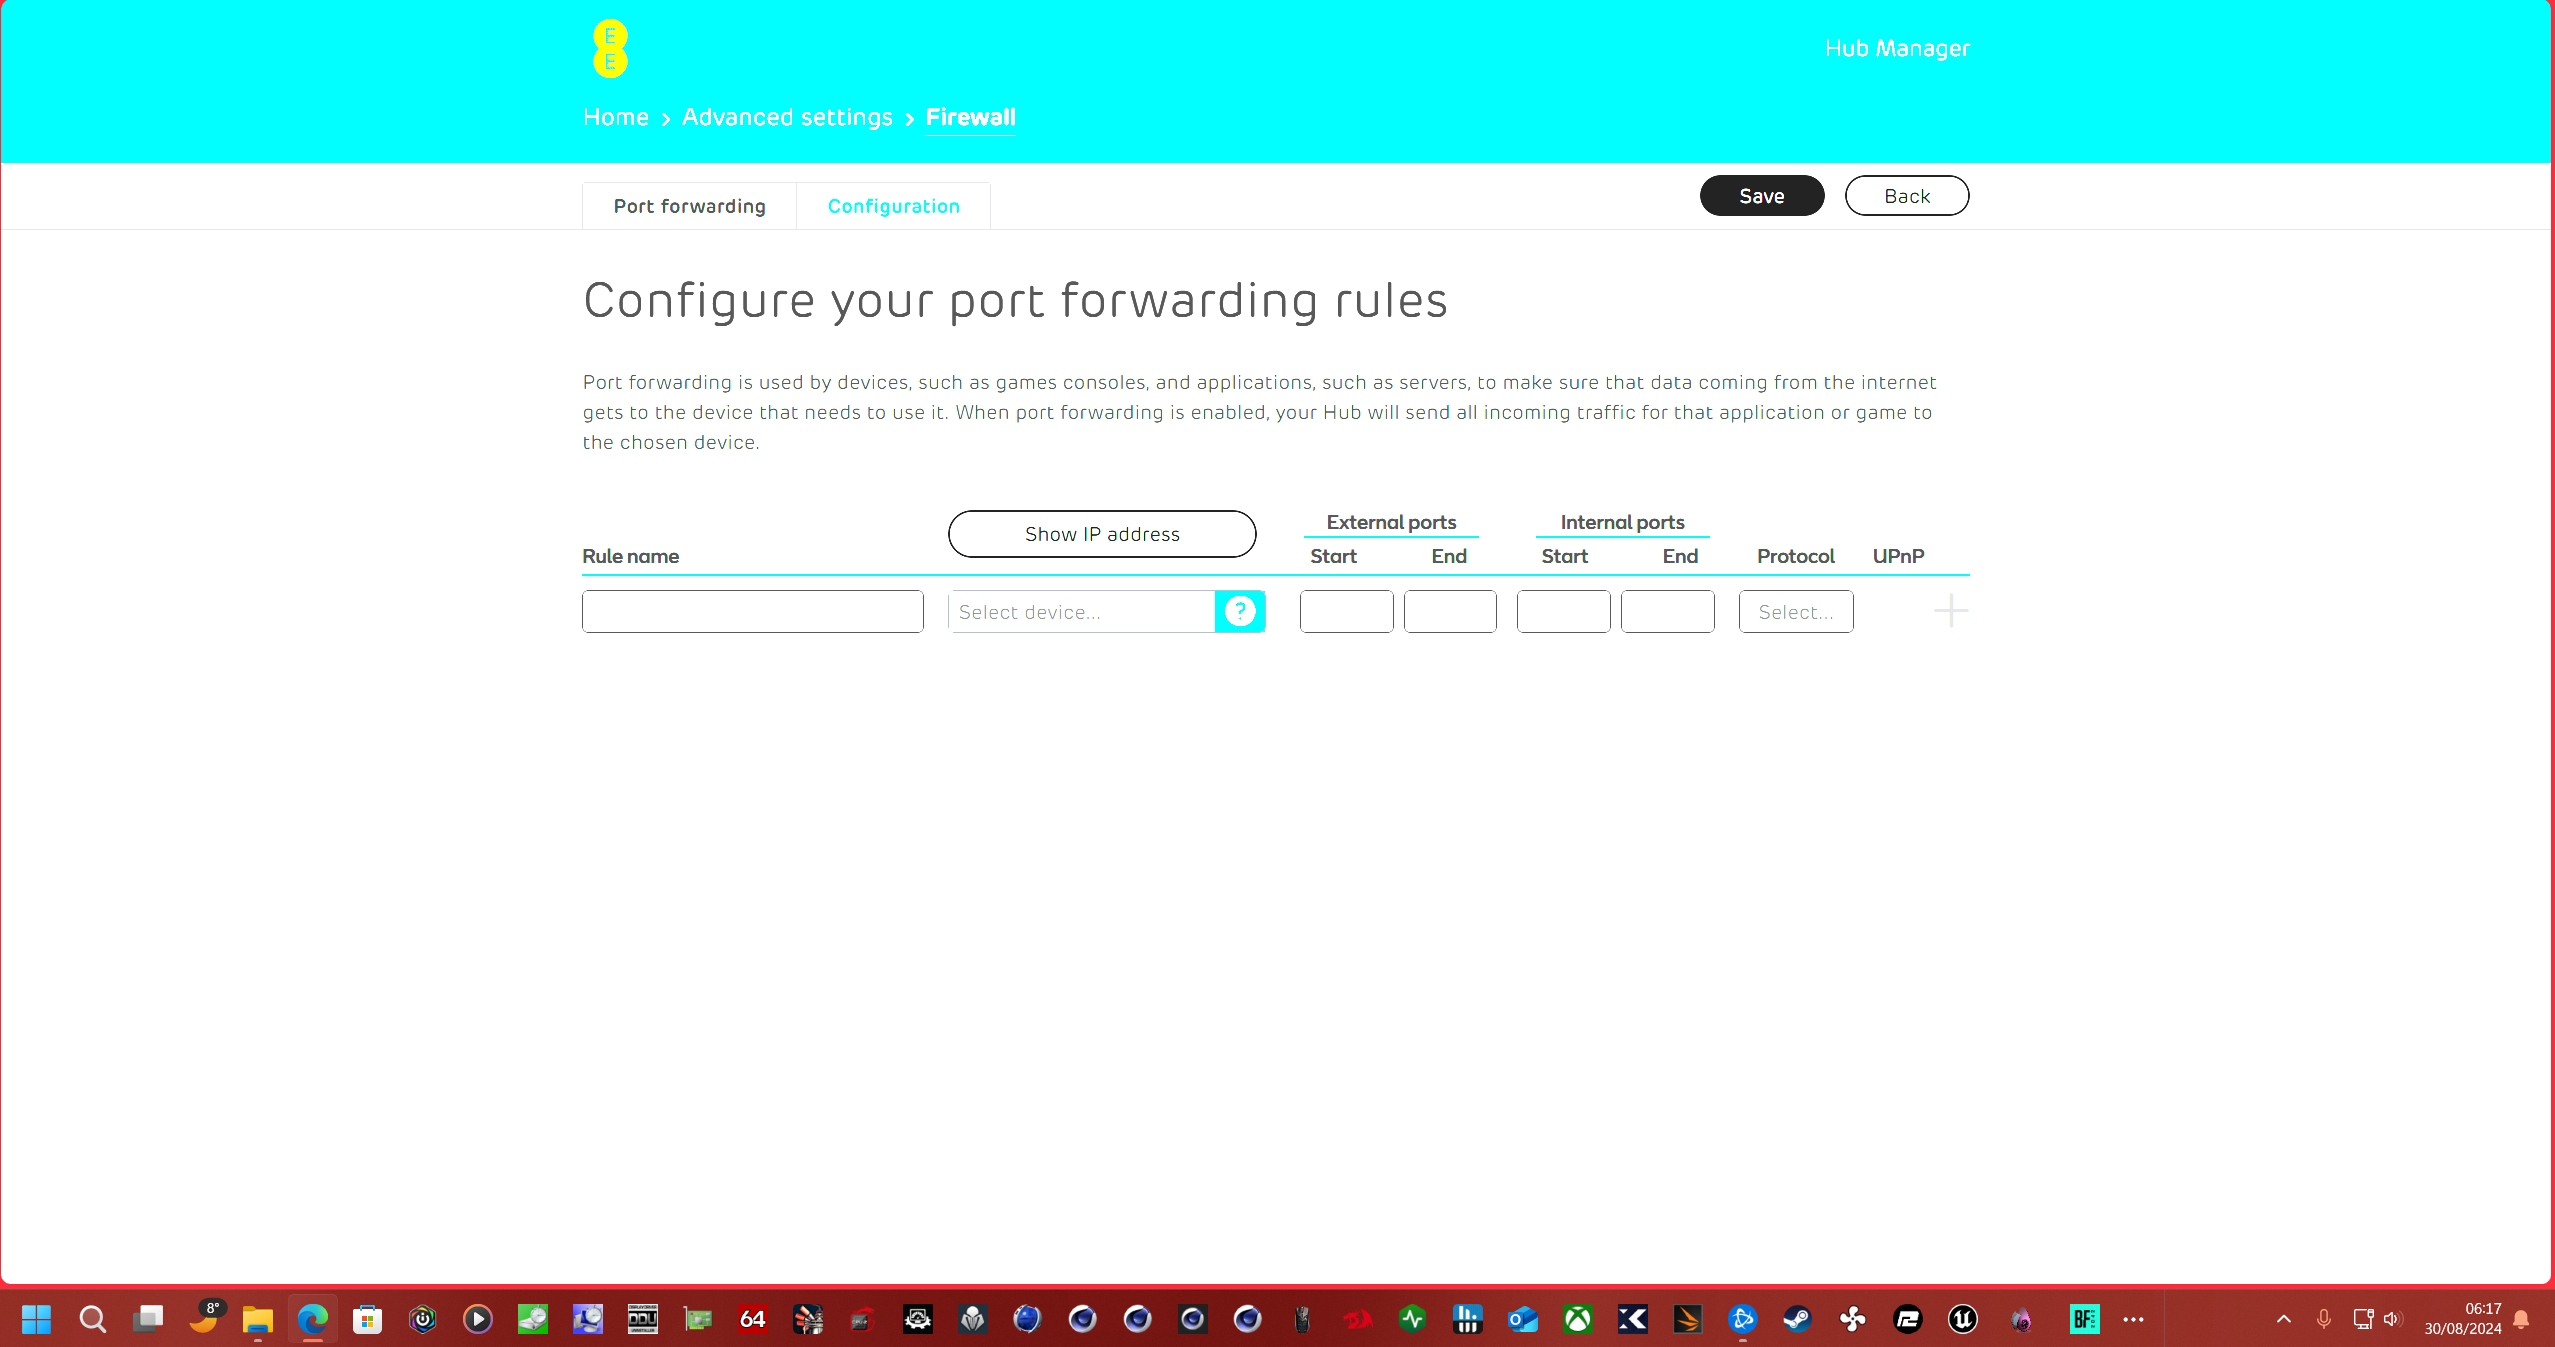
Task: Click the External ports Start field
Action: pyautogui.click(x=1345, y=612)
